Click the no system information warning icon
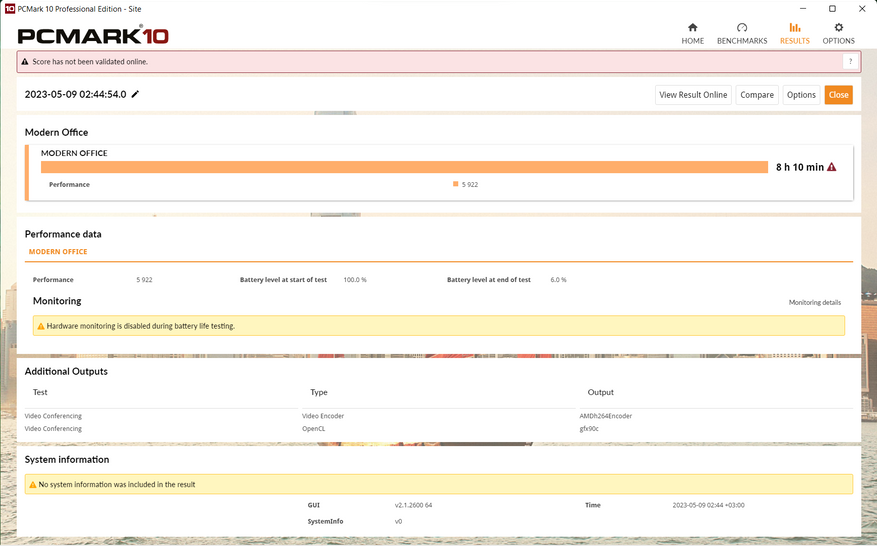 tap(32, 484)
